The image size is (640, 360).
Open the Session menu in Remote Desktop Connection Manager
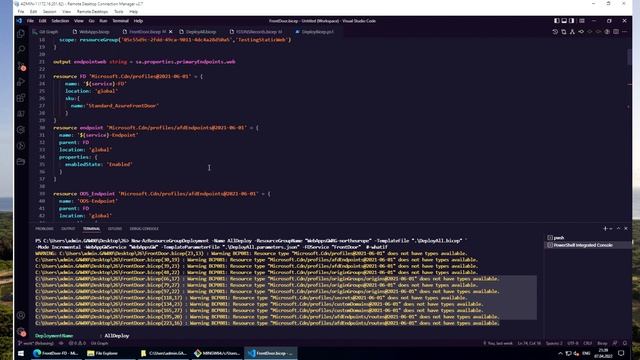[49, 11]
